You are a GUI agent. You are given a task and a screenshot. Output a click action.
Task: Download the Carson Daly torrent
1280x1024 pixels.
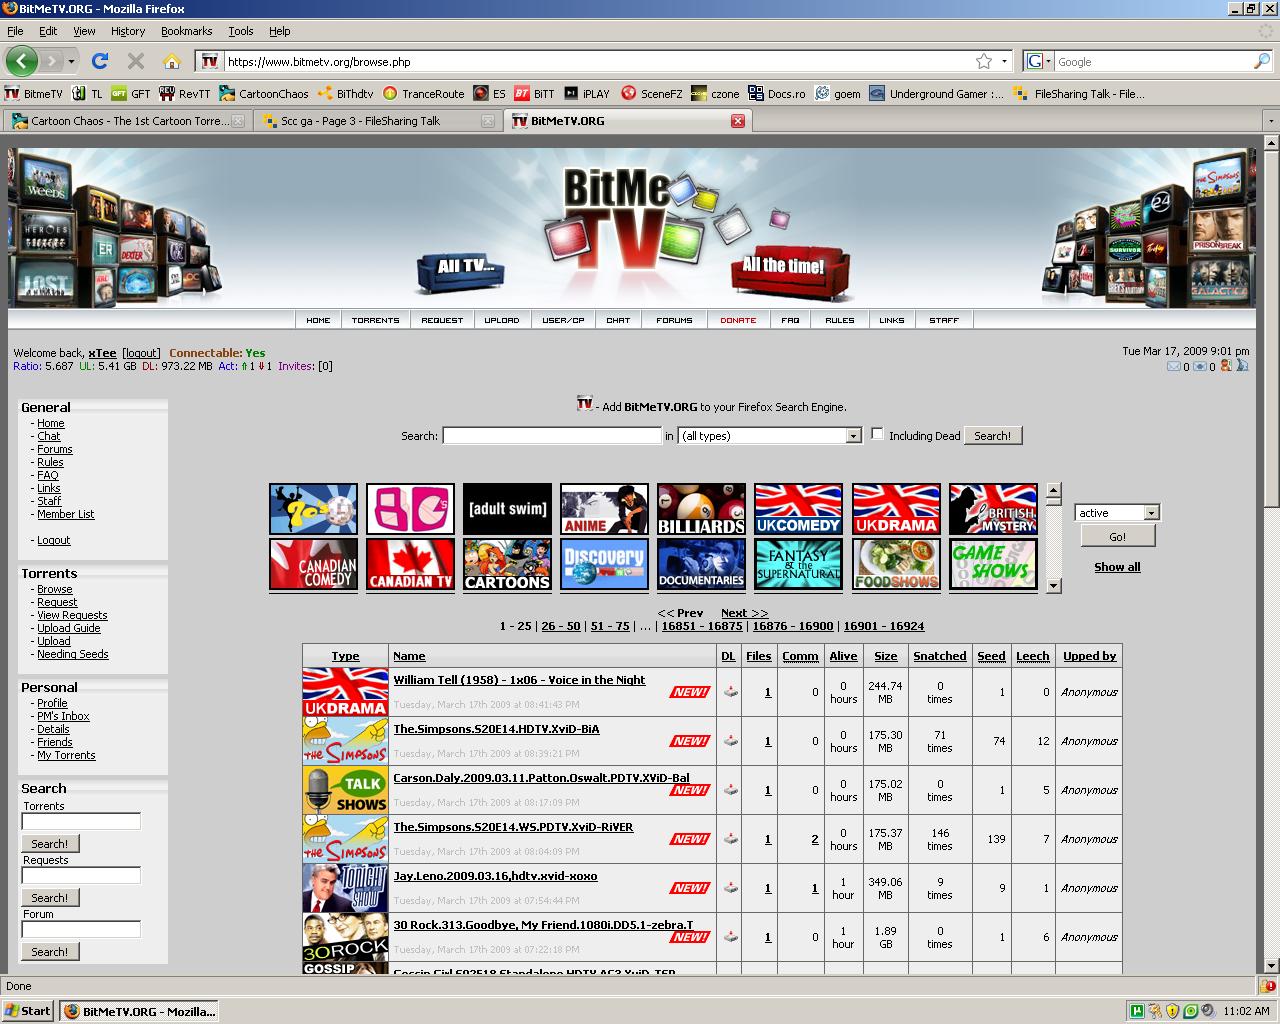[x=731, y=790]
